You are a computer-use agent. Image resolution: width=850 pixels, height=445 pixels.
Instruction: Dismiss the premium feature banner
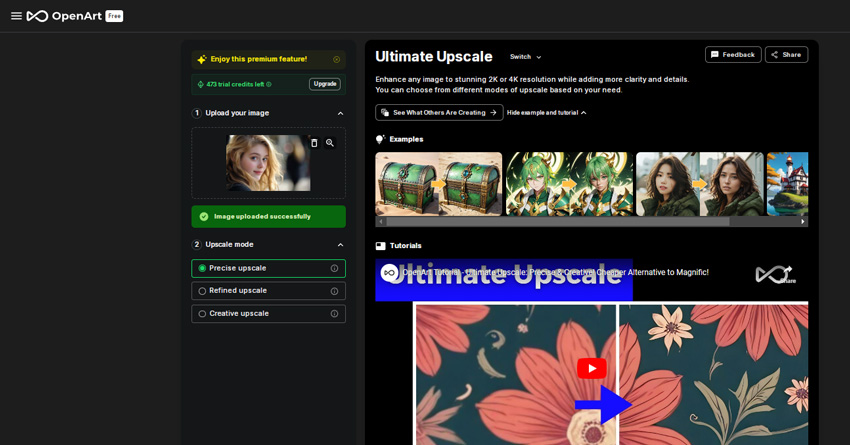[337, 60]
